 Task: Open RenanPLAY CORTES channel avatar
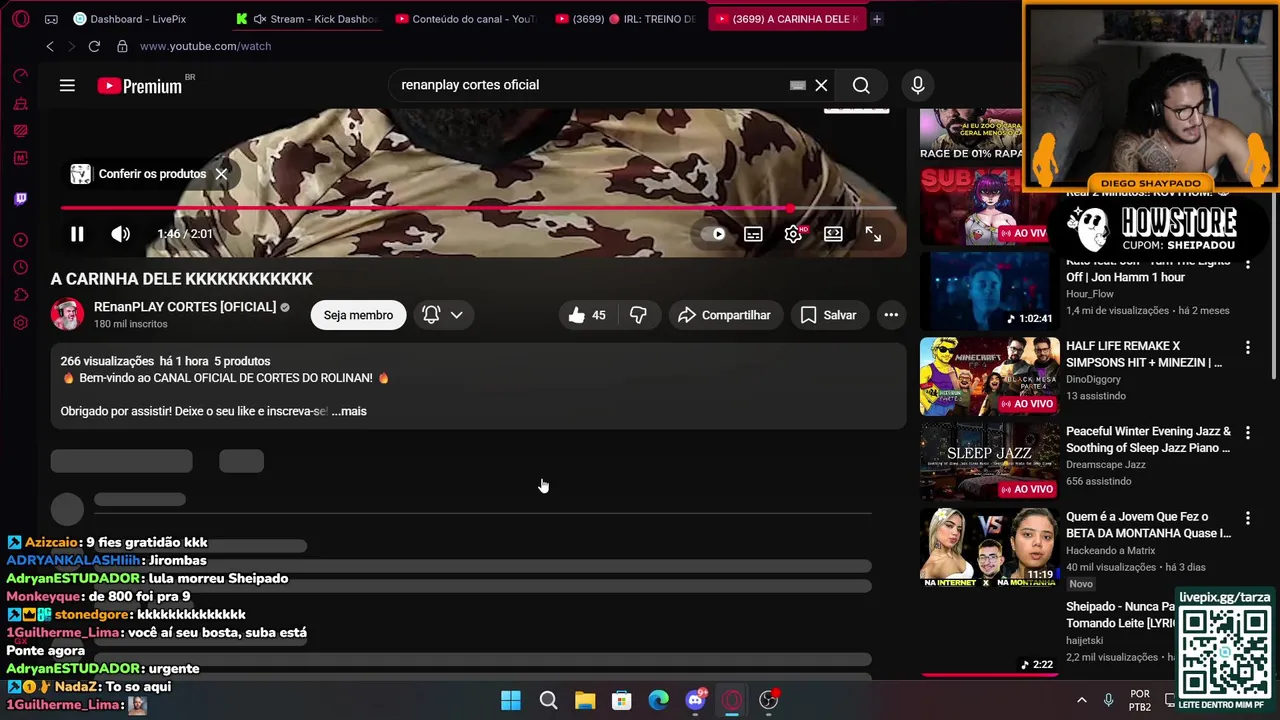tap(68, 314)
